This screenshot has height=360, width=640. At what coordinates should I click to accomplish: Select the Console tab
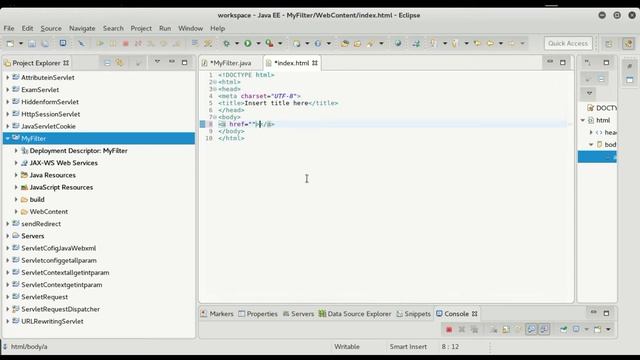pos(456,313)
